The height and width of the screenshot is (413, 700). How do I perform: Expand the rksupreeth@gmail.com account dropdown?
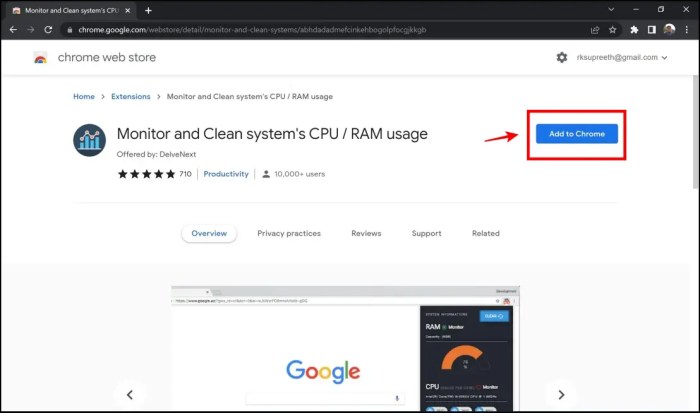(621, 58)
